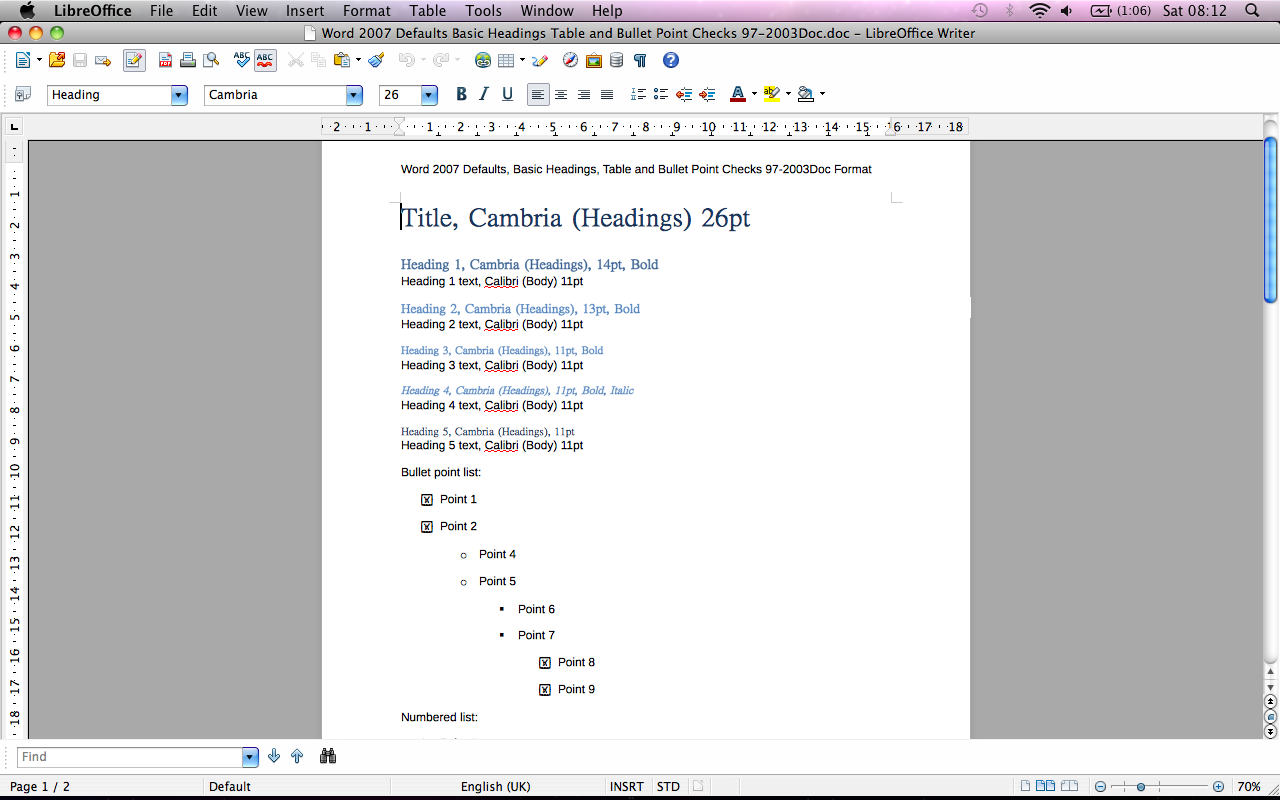The width and height of the screenshot is (1280, 800).
Task: Click English (UK) language in status bar
Action: pos(495,787)
